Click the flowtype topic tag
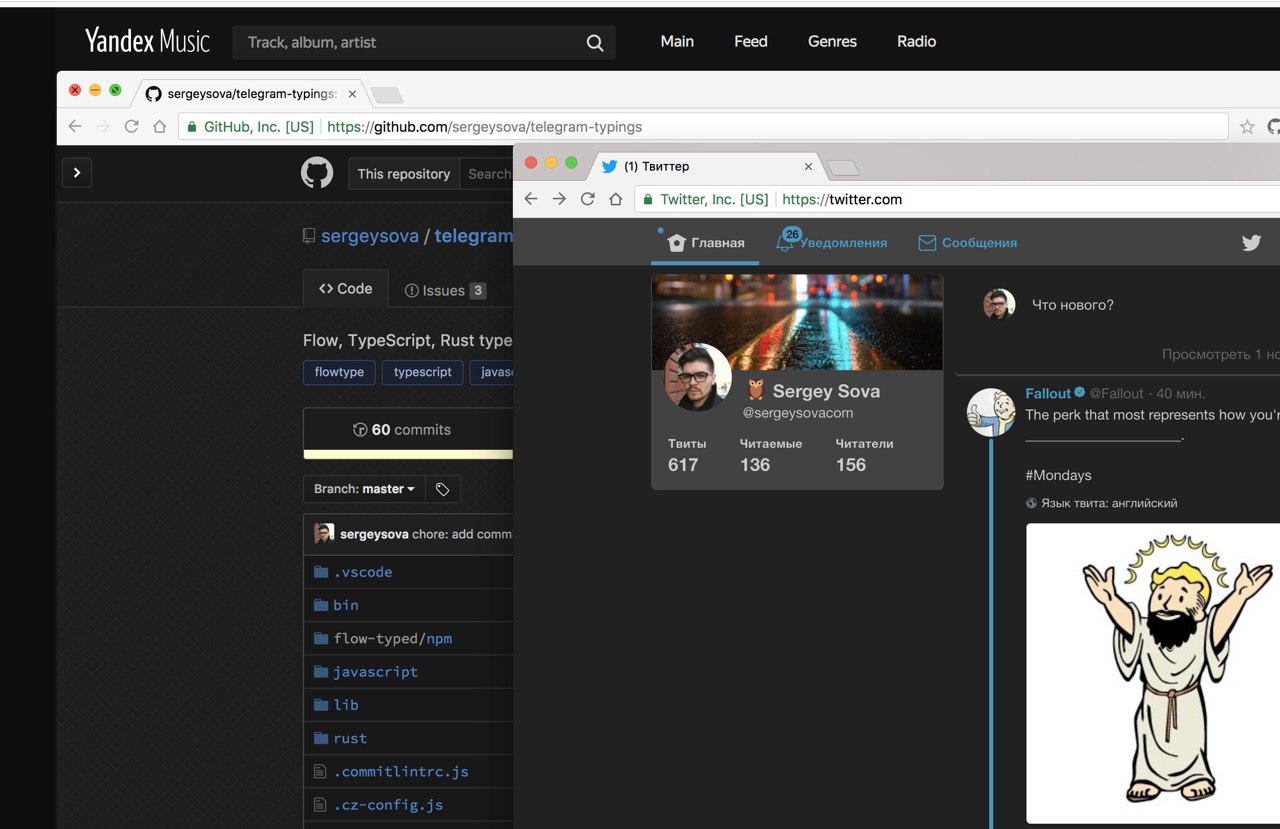This screenshot has width=1280, height=829. pos(339,372)
